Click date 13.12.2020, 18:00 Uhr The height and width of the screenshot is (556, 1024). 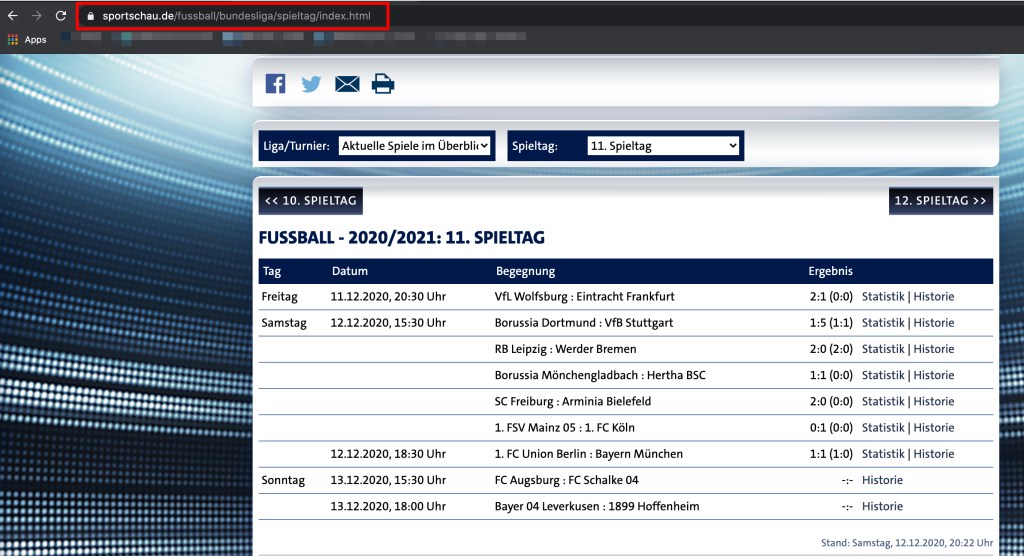[388, 506]
